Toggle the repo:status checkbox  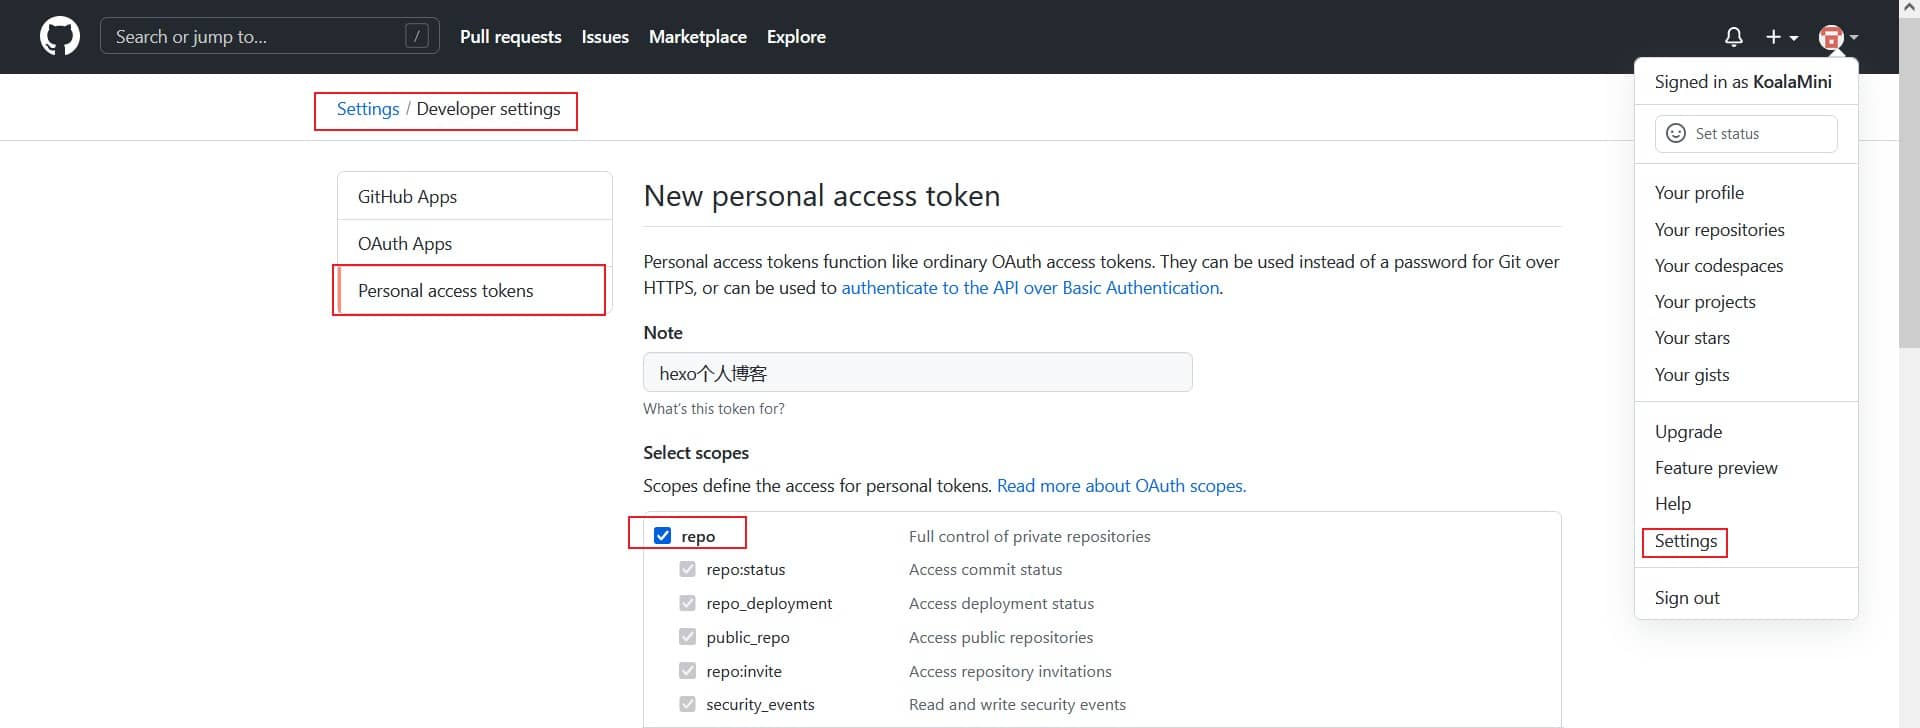[x=687, y=569]
